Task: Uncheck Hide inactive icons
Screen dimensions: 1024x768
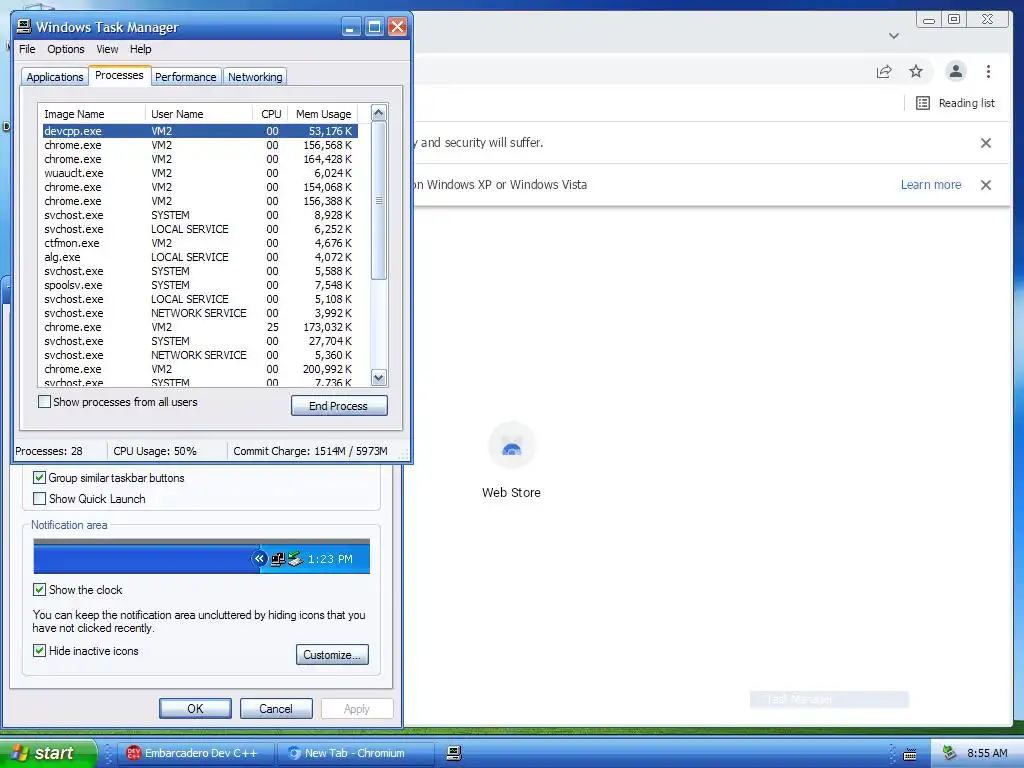Action: click(39, 651)
